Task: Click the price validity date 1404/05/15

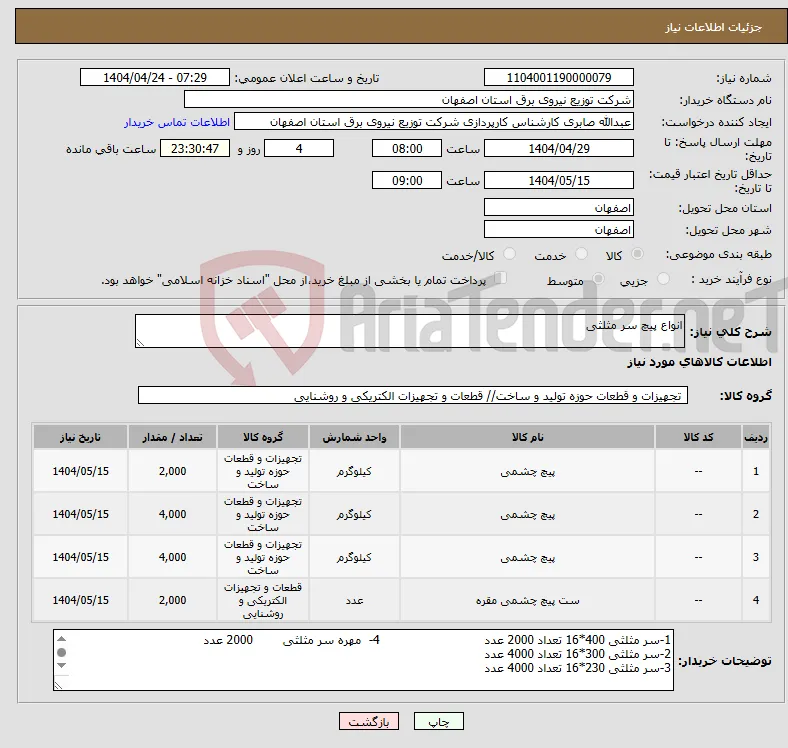Action: pyautogui.click(x=558, y=180)
